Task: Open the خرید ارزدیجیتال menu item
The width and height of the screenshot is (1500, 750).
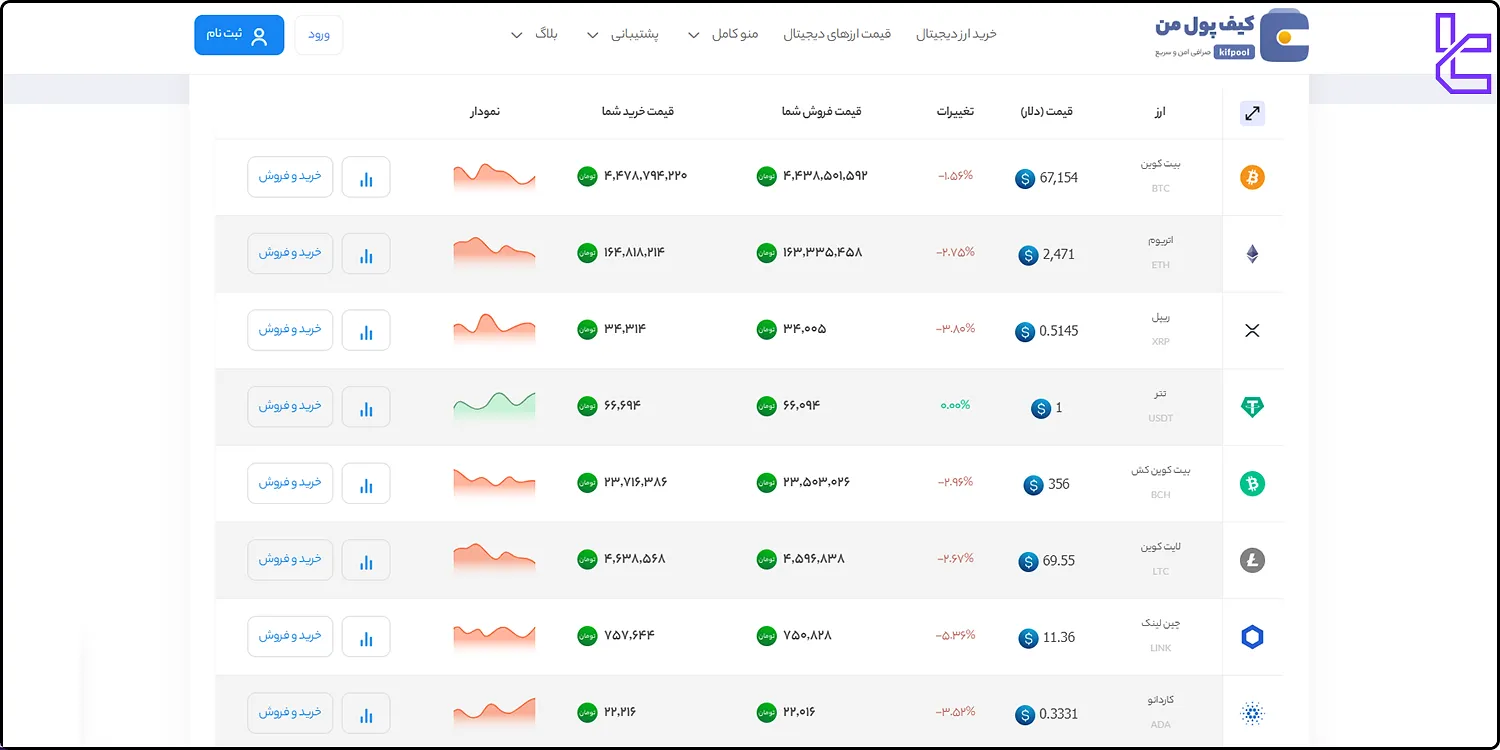Action: click(956, 34)
